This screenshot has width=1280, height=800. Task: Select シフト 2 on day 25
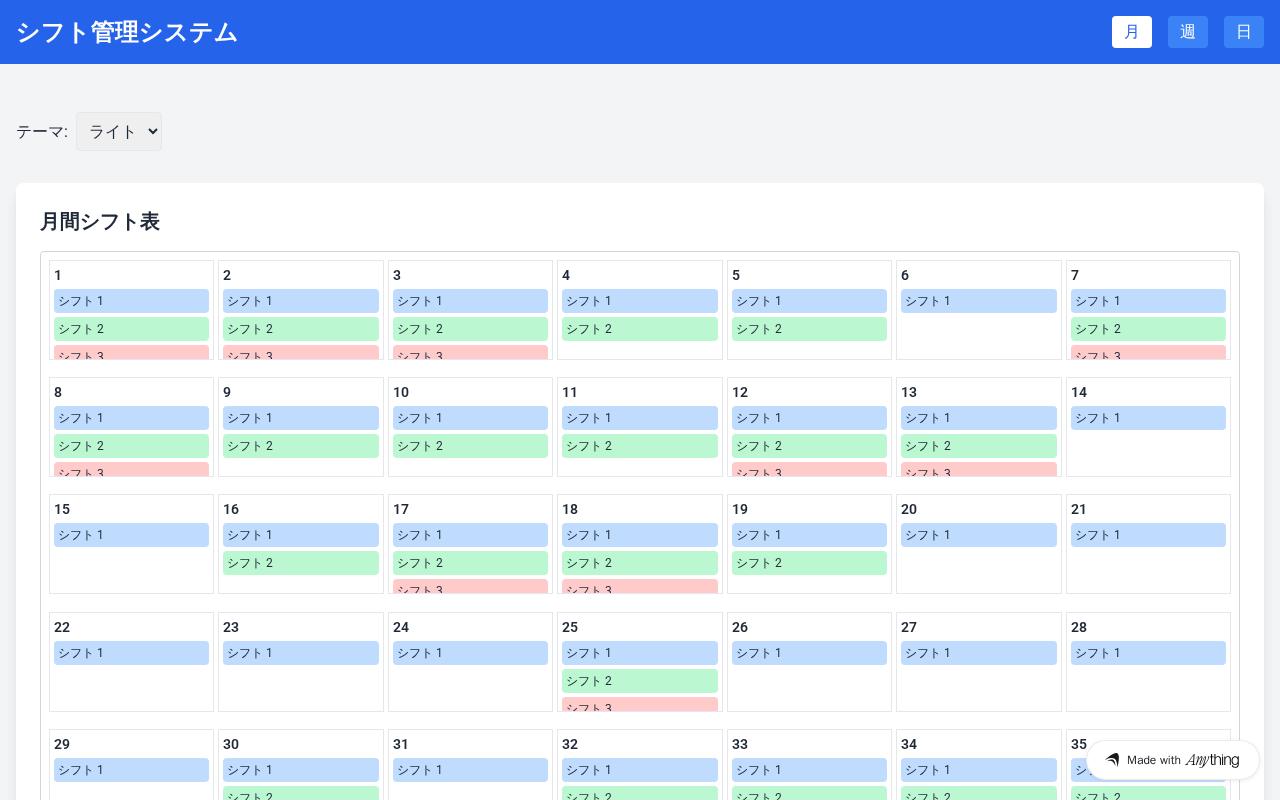tap(639, 681)
